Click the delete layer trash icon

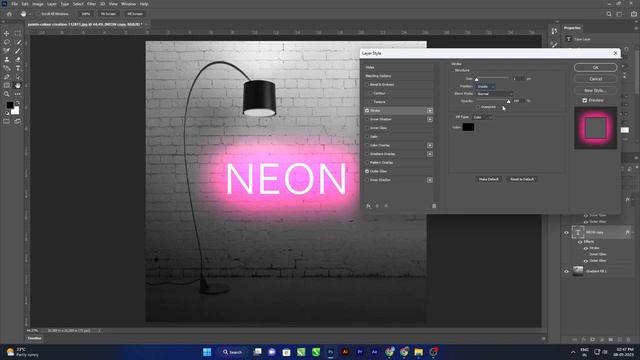click(x=629, y=340)
